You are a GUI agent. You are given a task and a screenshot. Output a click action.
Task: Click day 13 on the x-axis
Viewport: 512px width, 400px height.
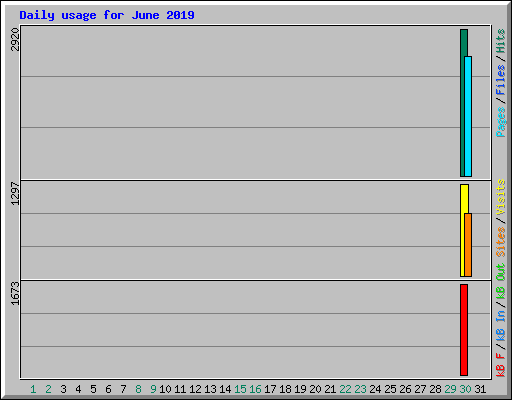pos(210,389)
